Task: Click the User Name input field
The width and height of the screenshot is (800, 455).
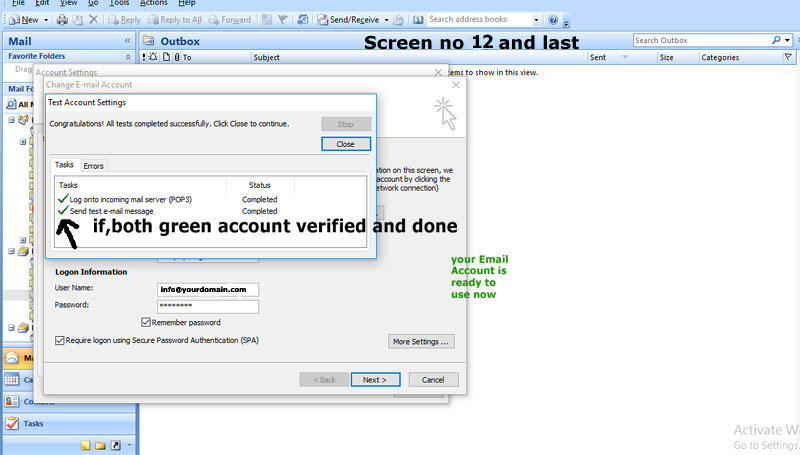Action: coord(208,289)
